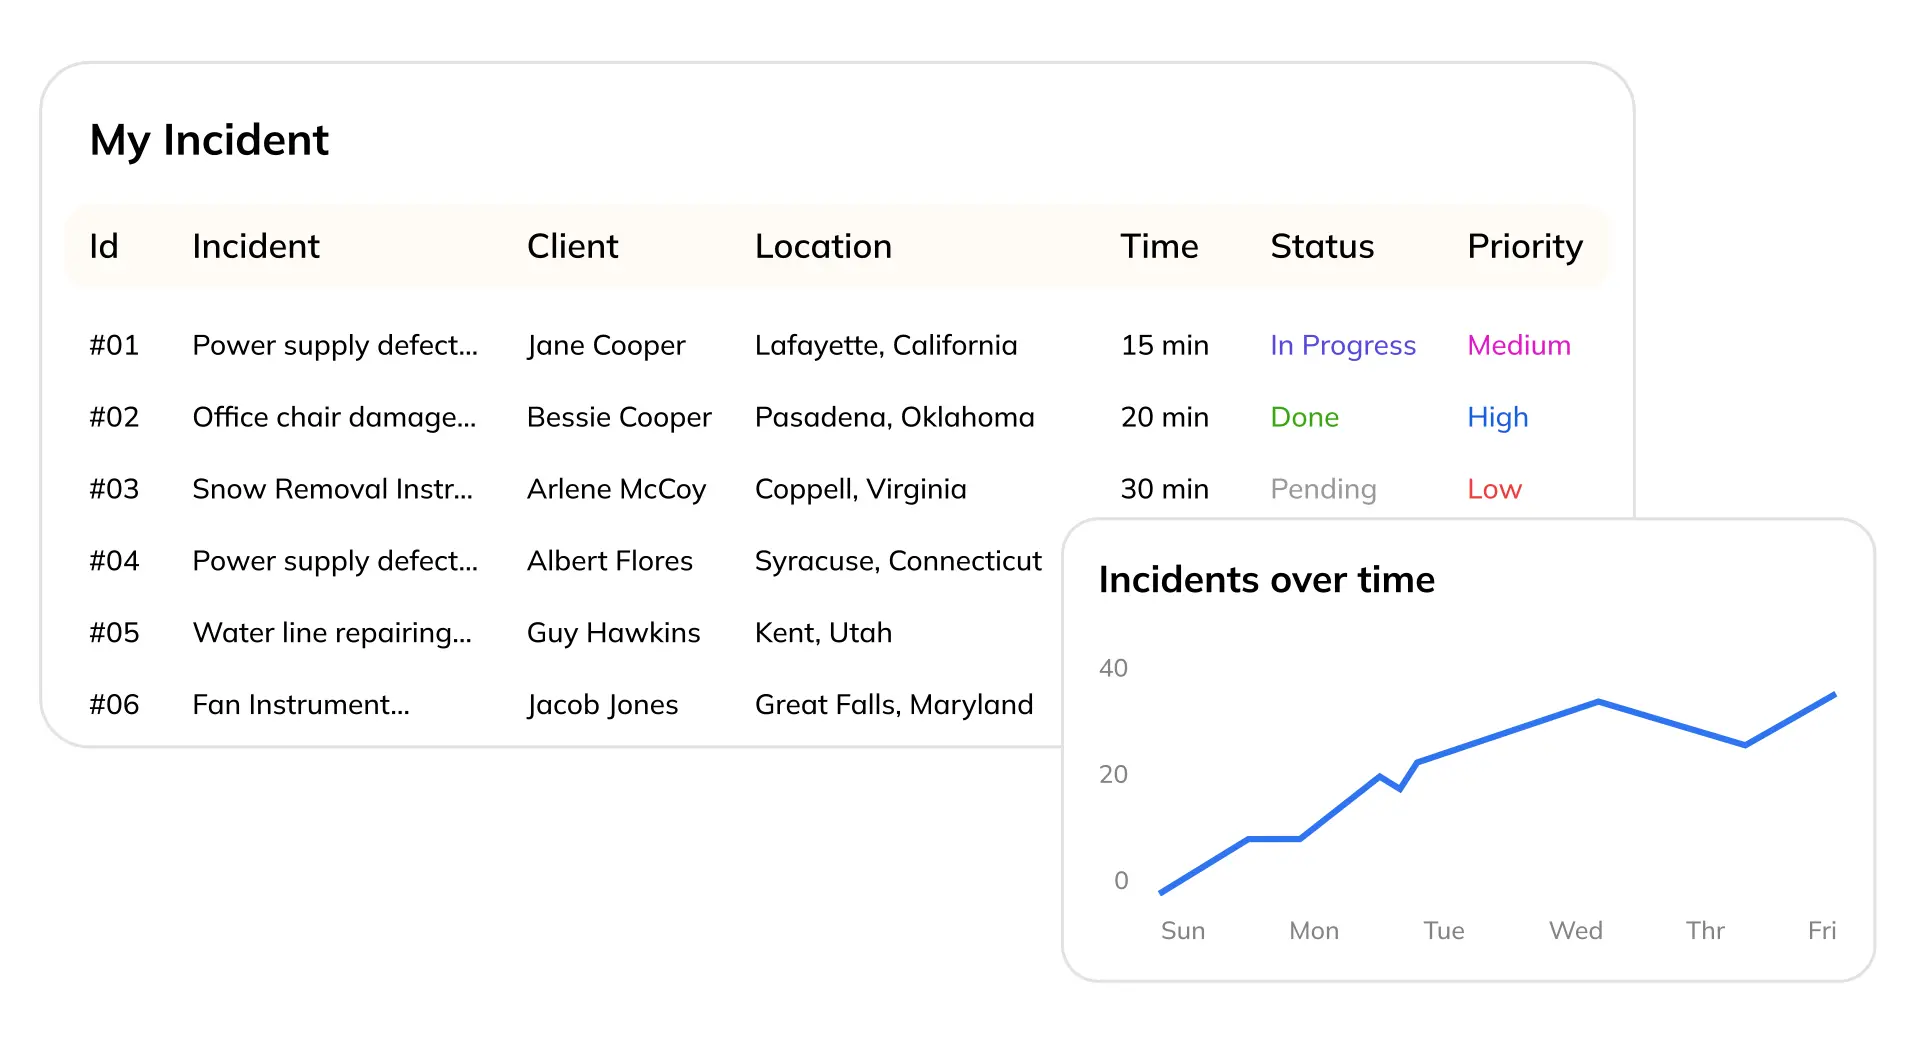
Task: Click the 15 min time cell
Action: pos(1164,345)
